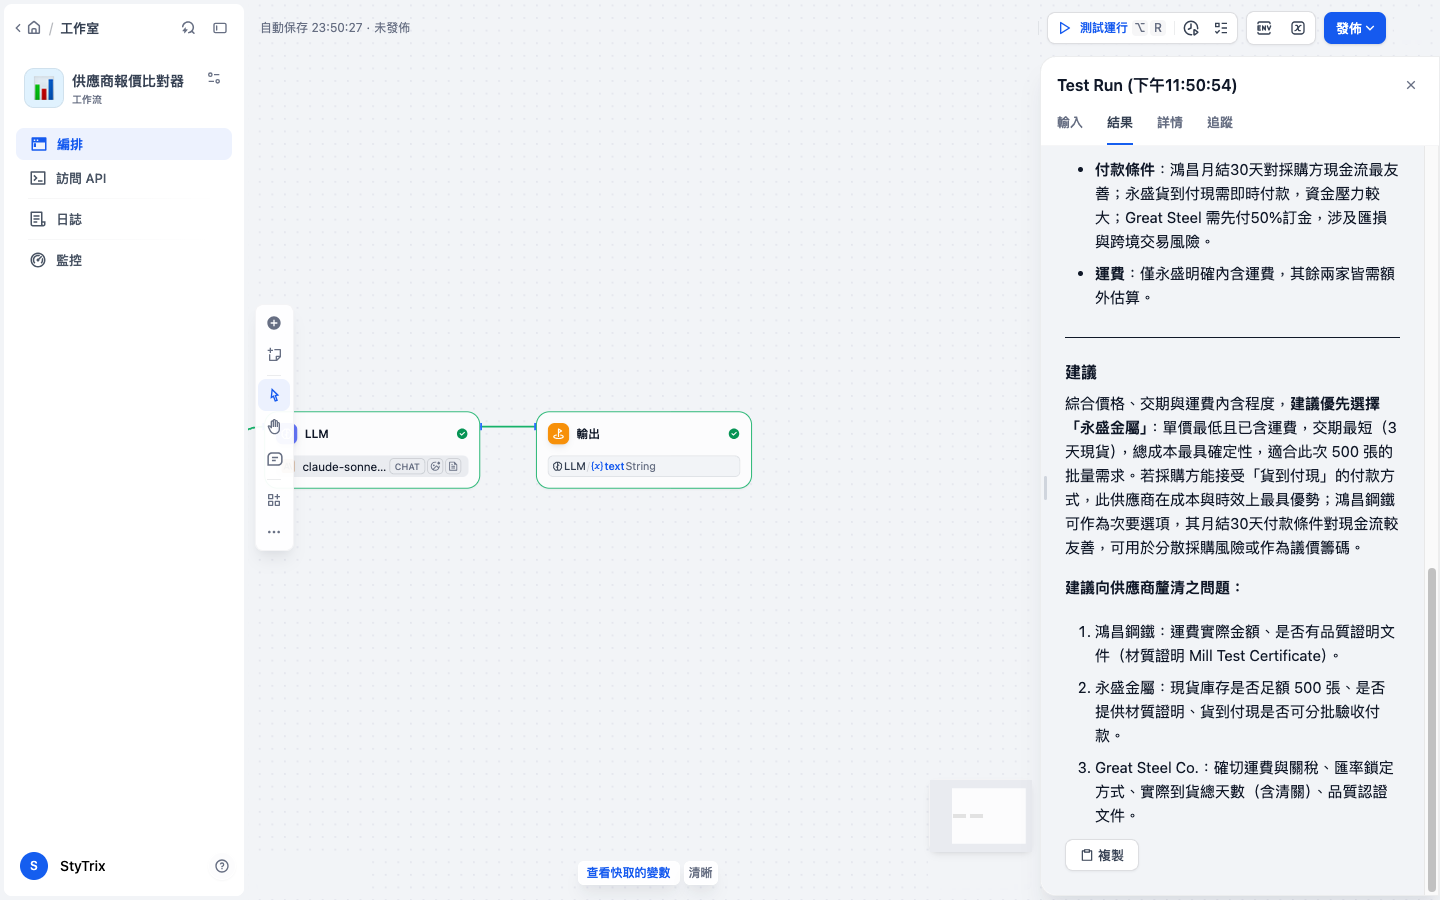Open the more options ellipsis

[274, 532]
